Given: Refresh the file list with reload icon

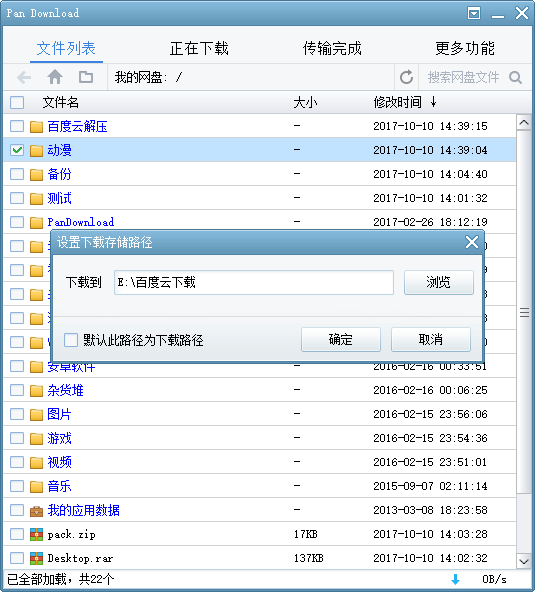Looking at the screenshot, I should (x=406, y=77).
